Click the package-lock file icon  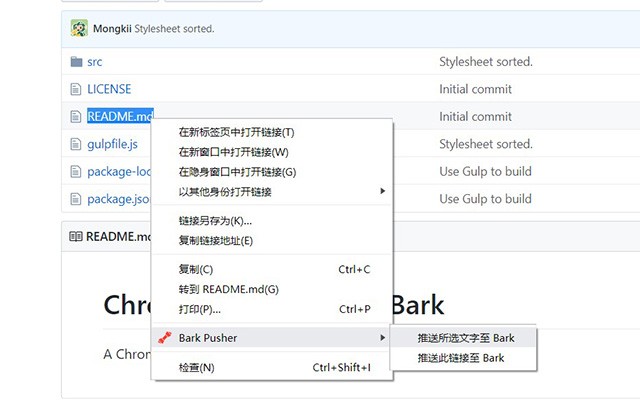tap(76, 171)
